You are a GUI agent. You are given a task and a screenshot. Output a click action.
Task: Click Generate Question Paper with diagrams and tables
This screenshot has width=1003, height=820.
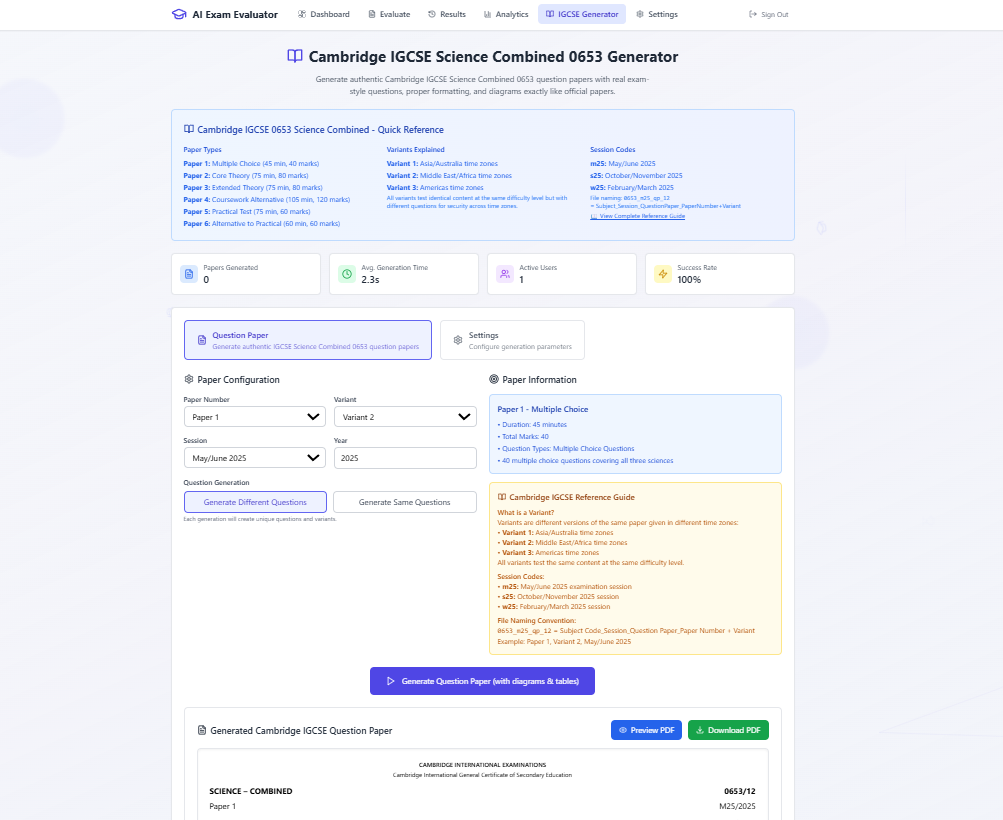[482, 680]
